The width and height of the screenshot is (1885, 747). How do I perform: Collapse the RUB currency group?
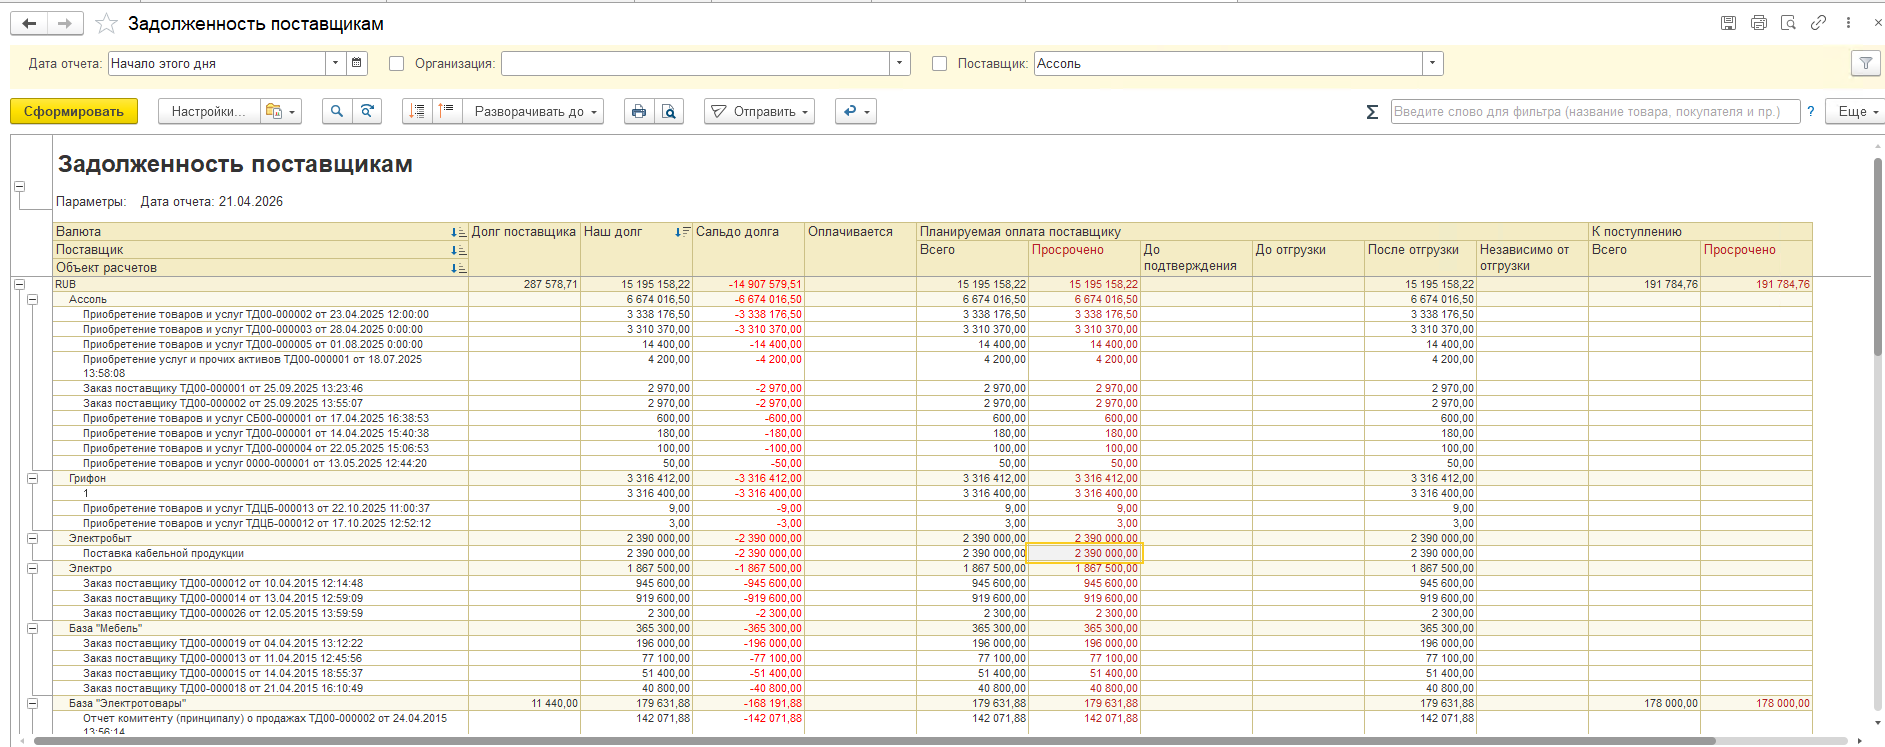click(x=19, y=284)
